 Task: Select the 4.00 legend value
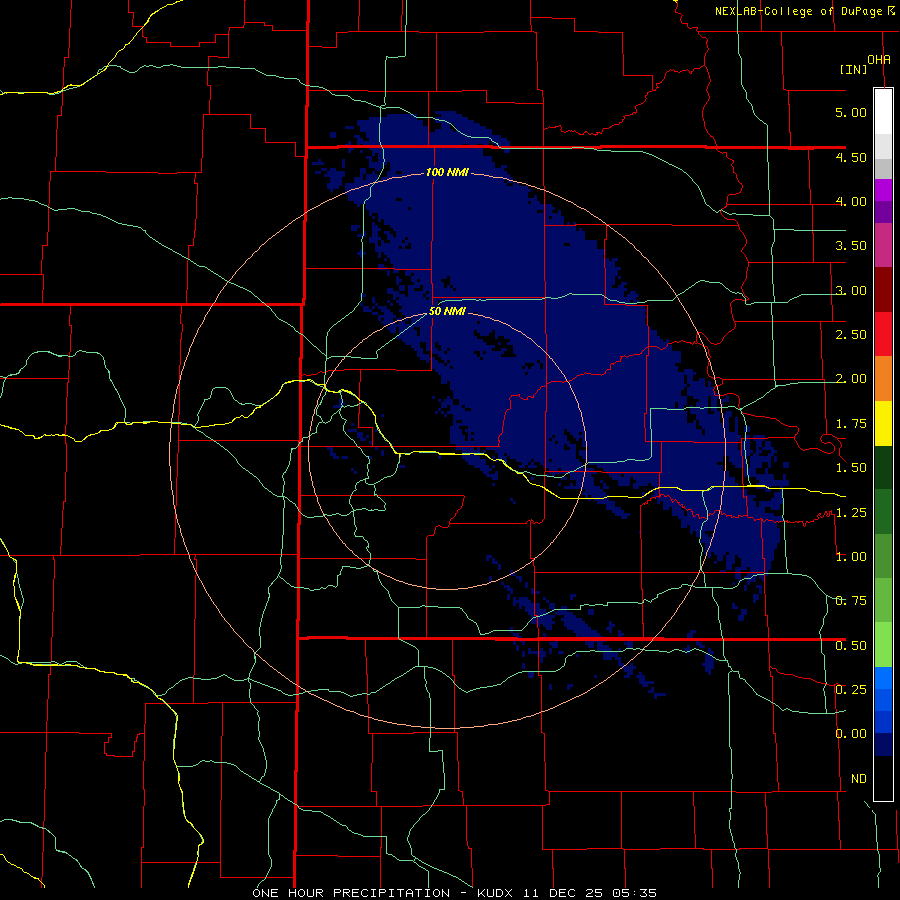pos(851,201)
